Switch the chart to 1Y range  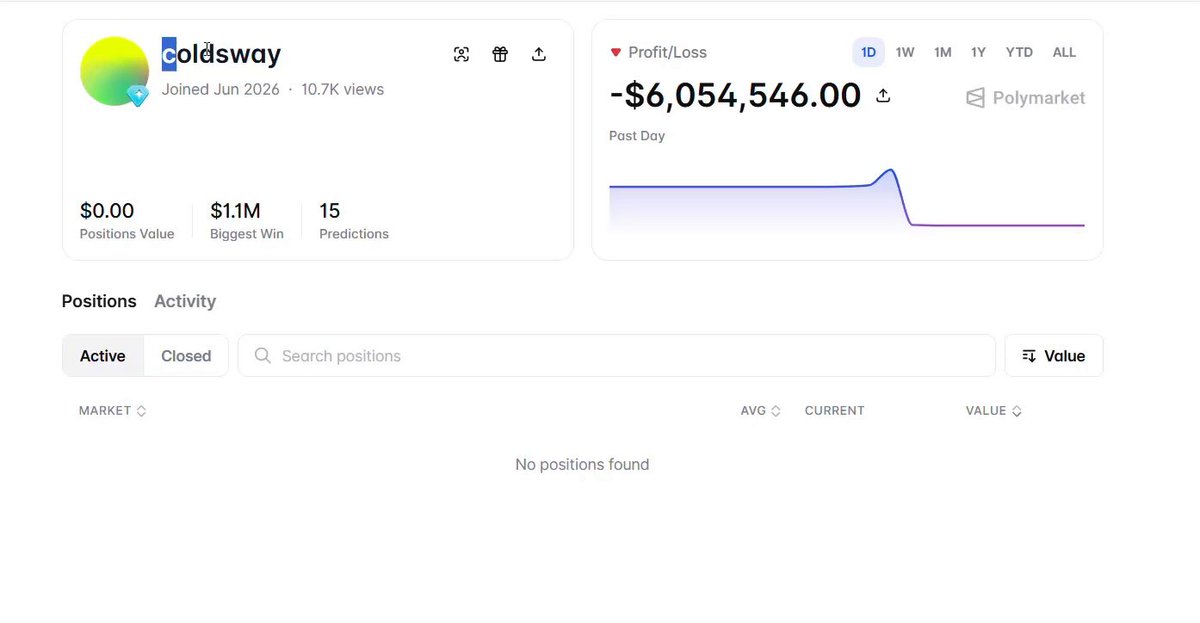978,52
